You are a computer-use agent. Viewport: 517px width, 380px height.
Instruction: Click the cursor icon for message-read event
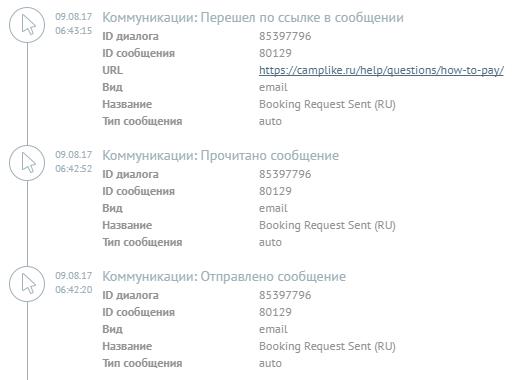pyautogui.click(x=27, y=163)
